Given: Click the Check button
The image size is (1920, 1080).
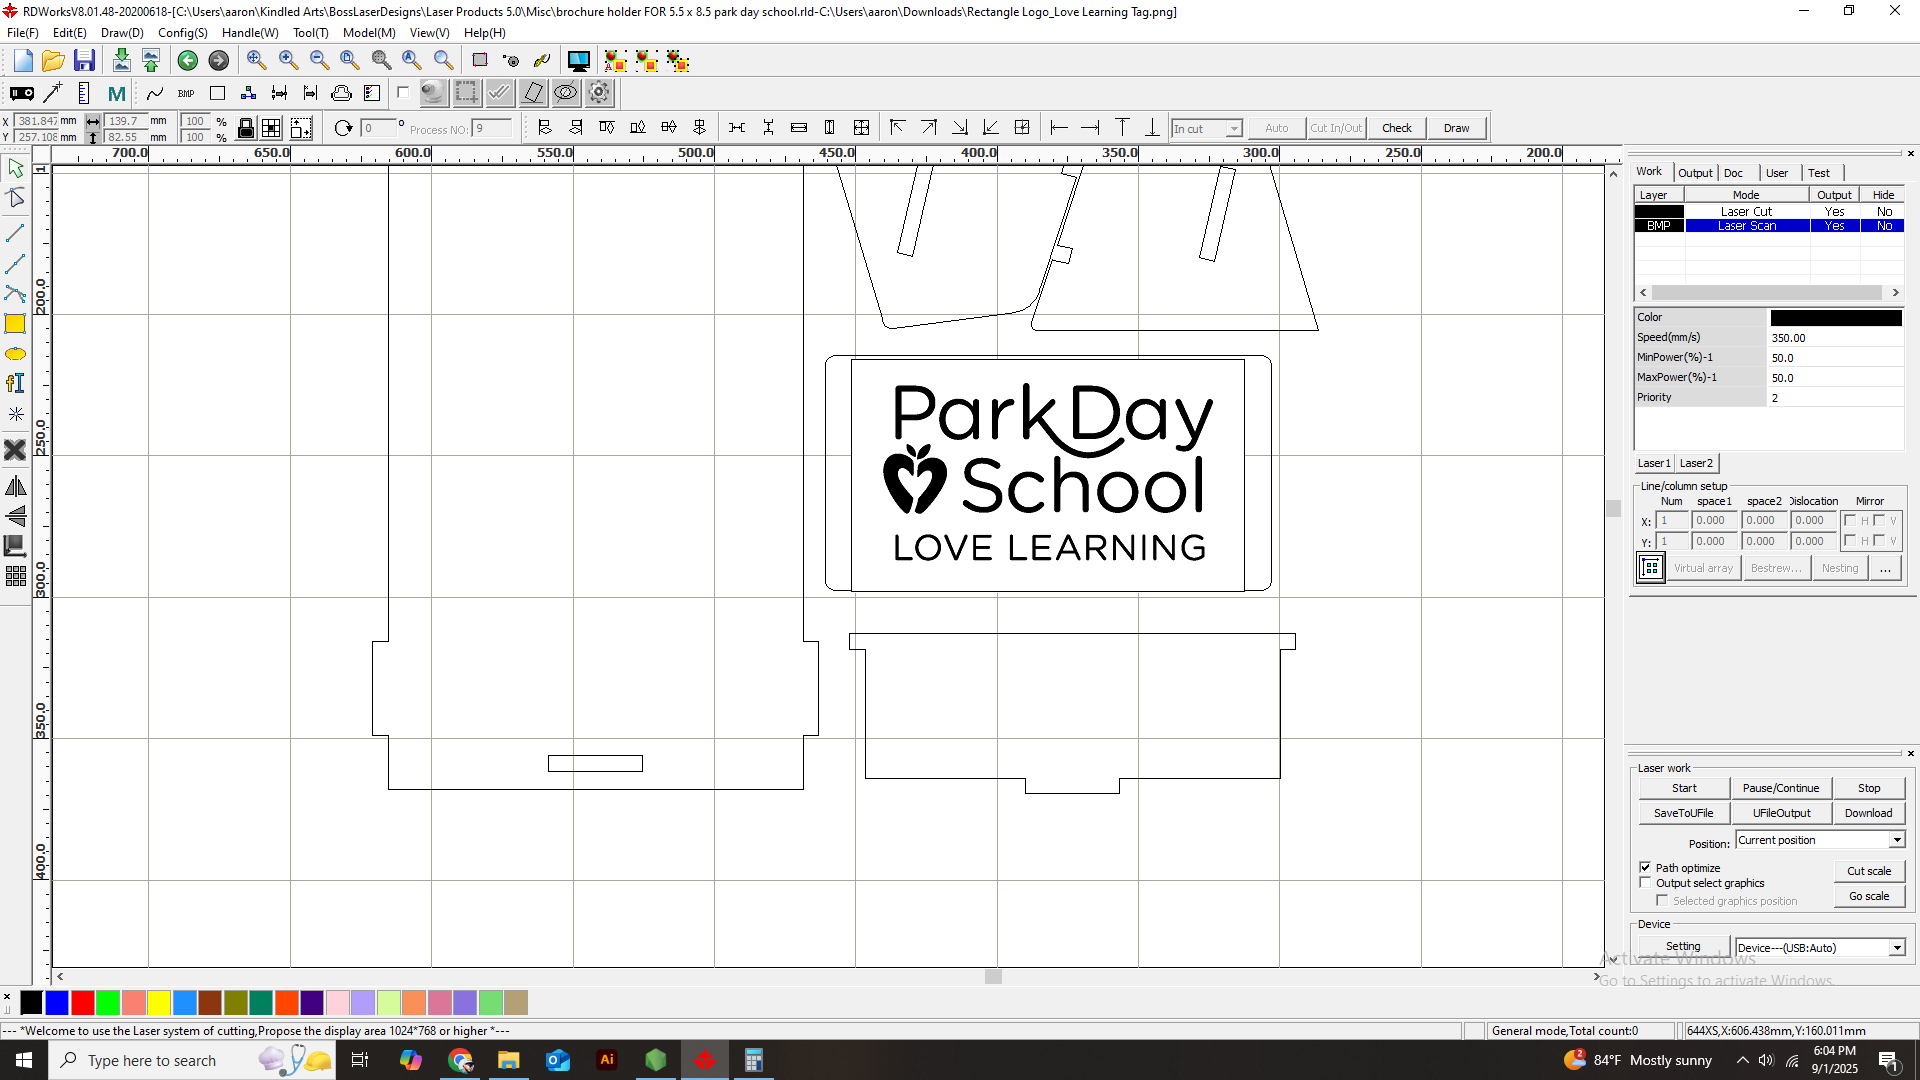Looking at the screenshot, I should point(1397,128).
